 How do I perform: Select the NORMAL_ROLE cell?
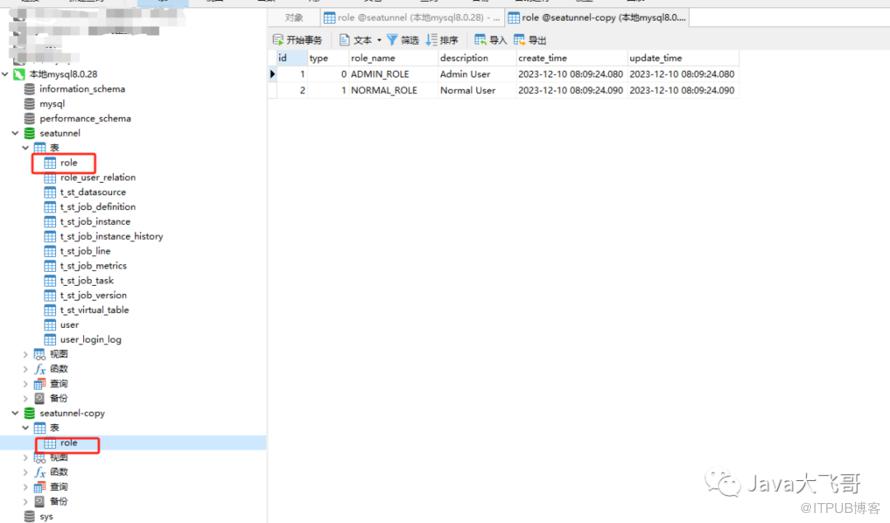tap(393, 90)
